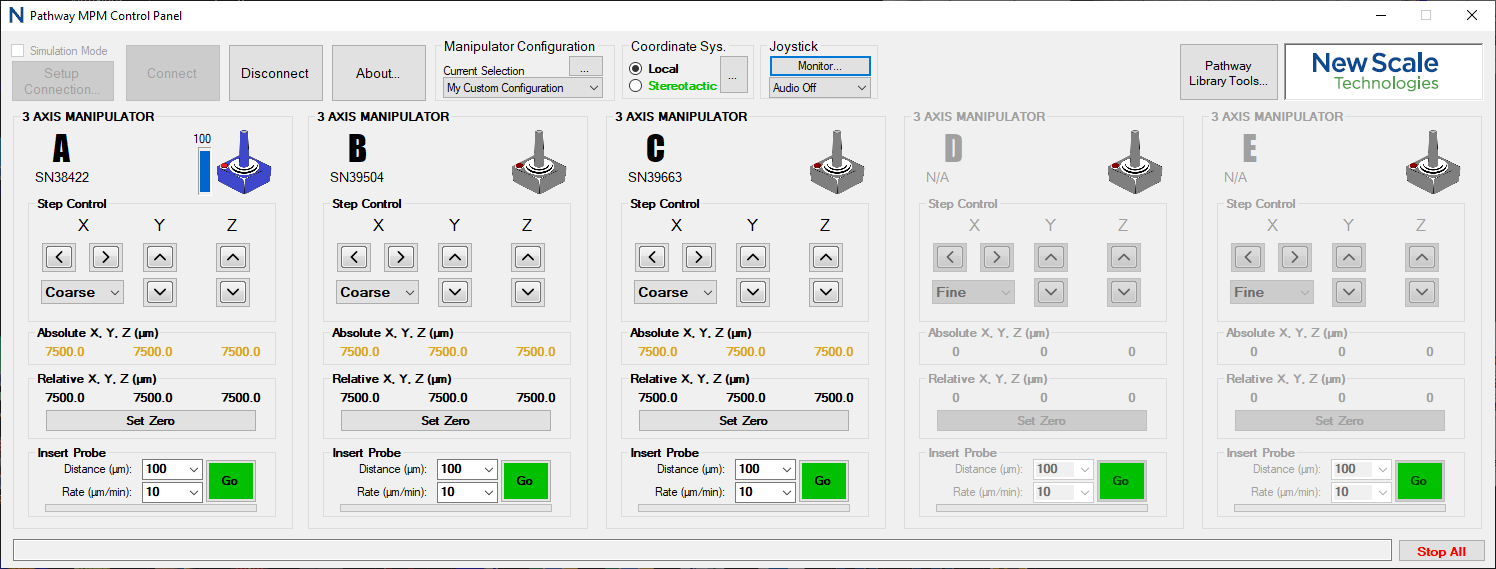The height and width of the screenshot is (569, 1496).
Task: Step manipulator A Z axis up
Action: click(233, 257)
